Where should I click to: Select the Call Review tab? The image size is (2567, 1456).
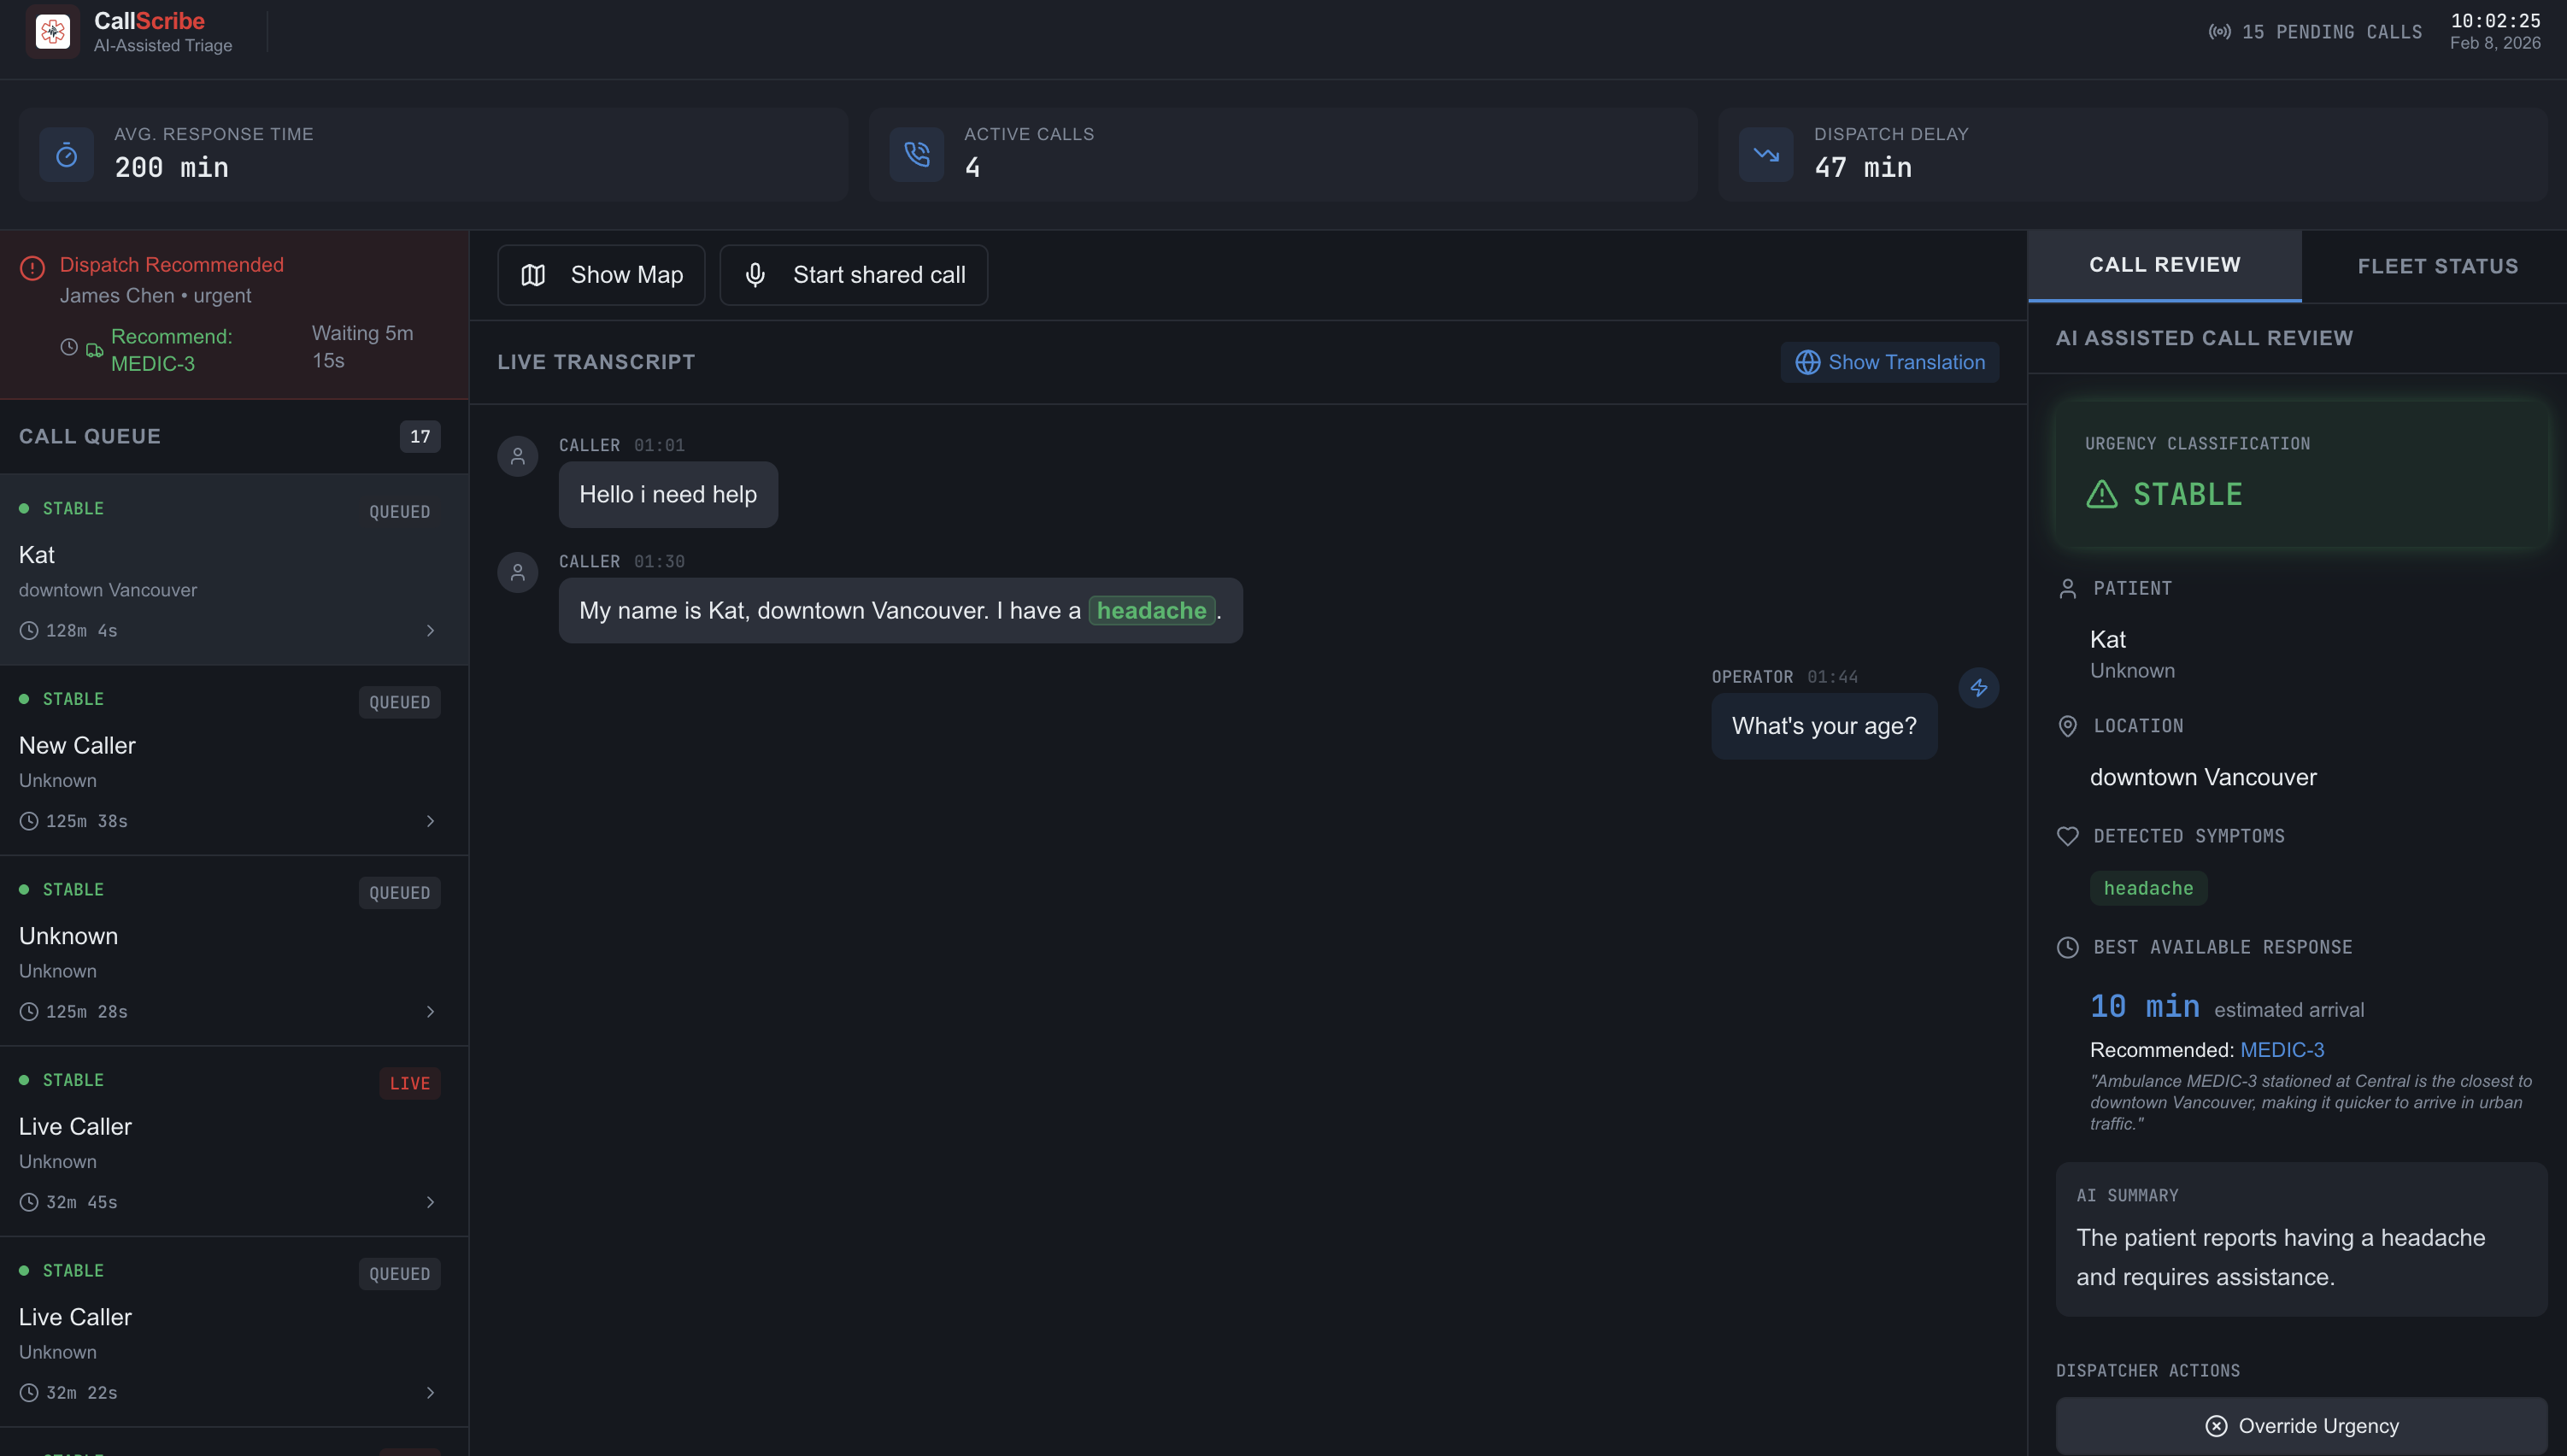(x=2164, y=265)
